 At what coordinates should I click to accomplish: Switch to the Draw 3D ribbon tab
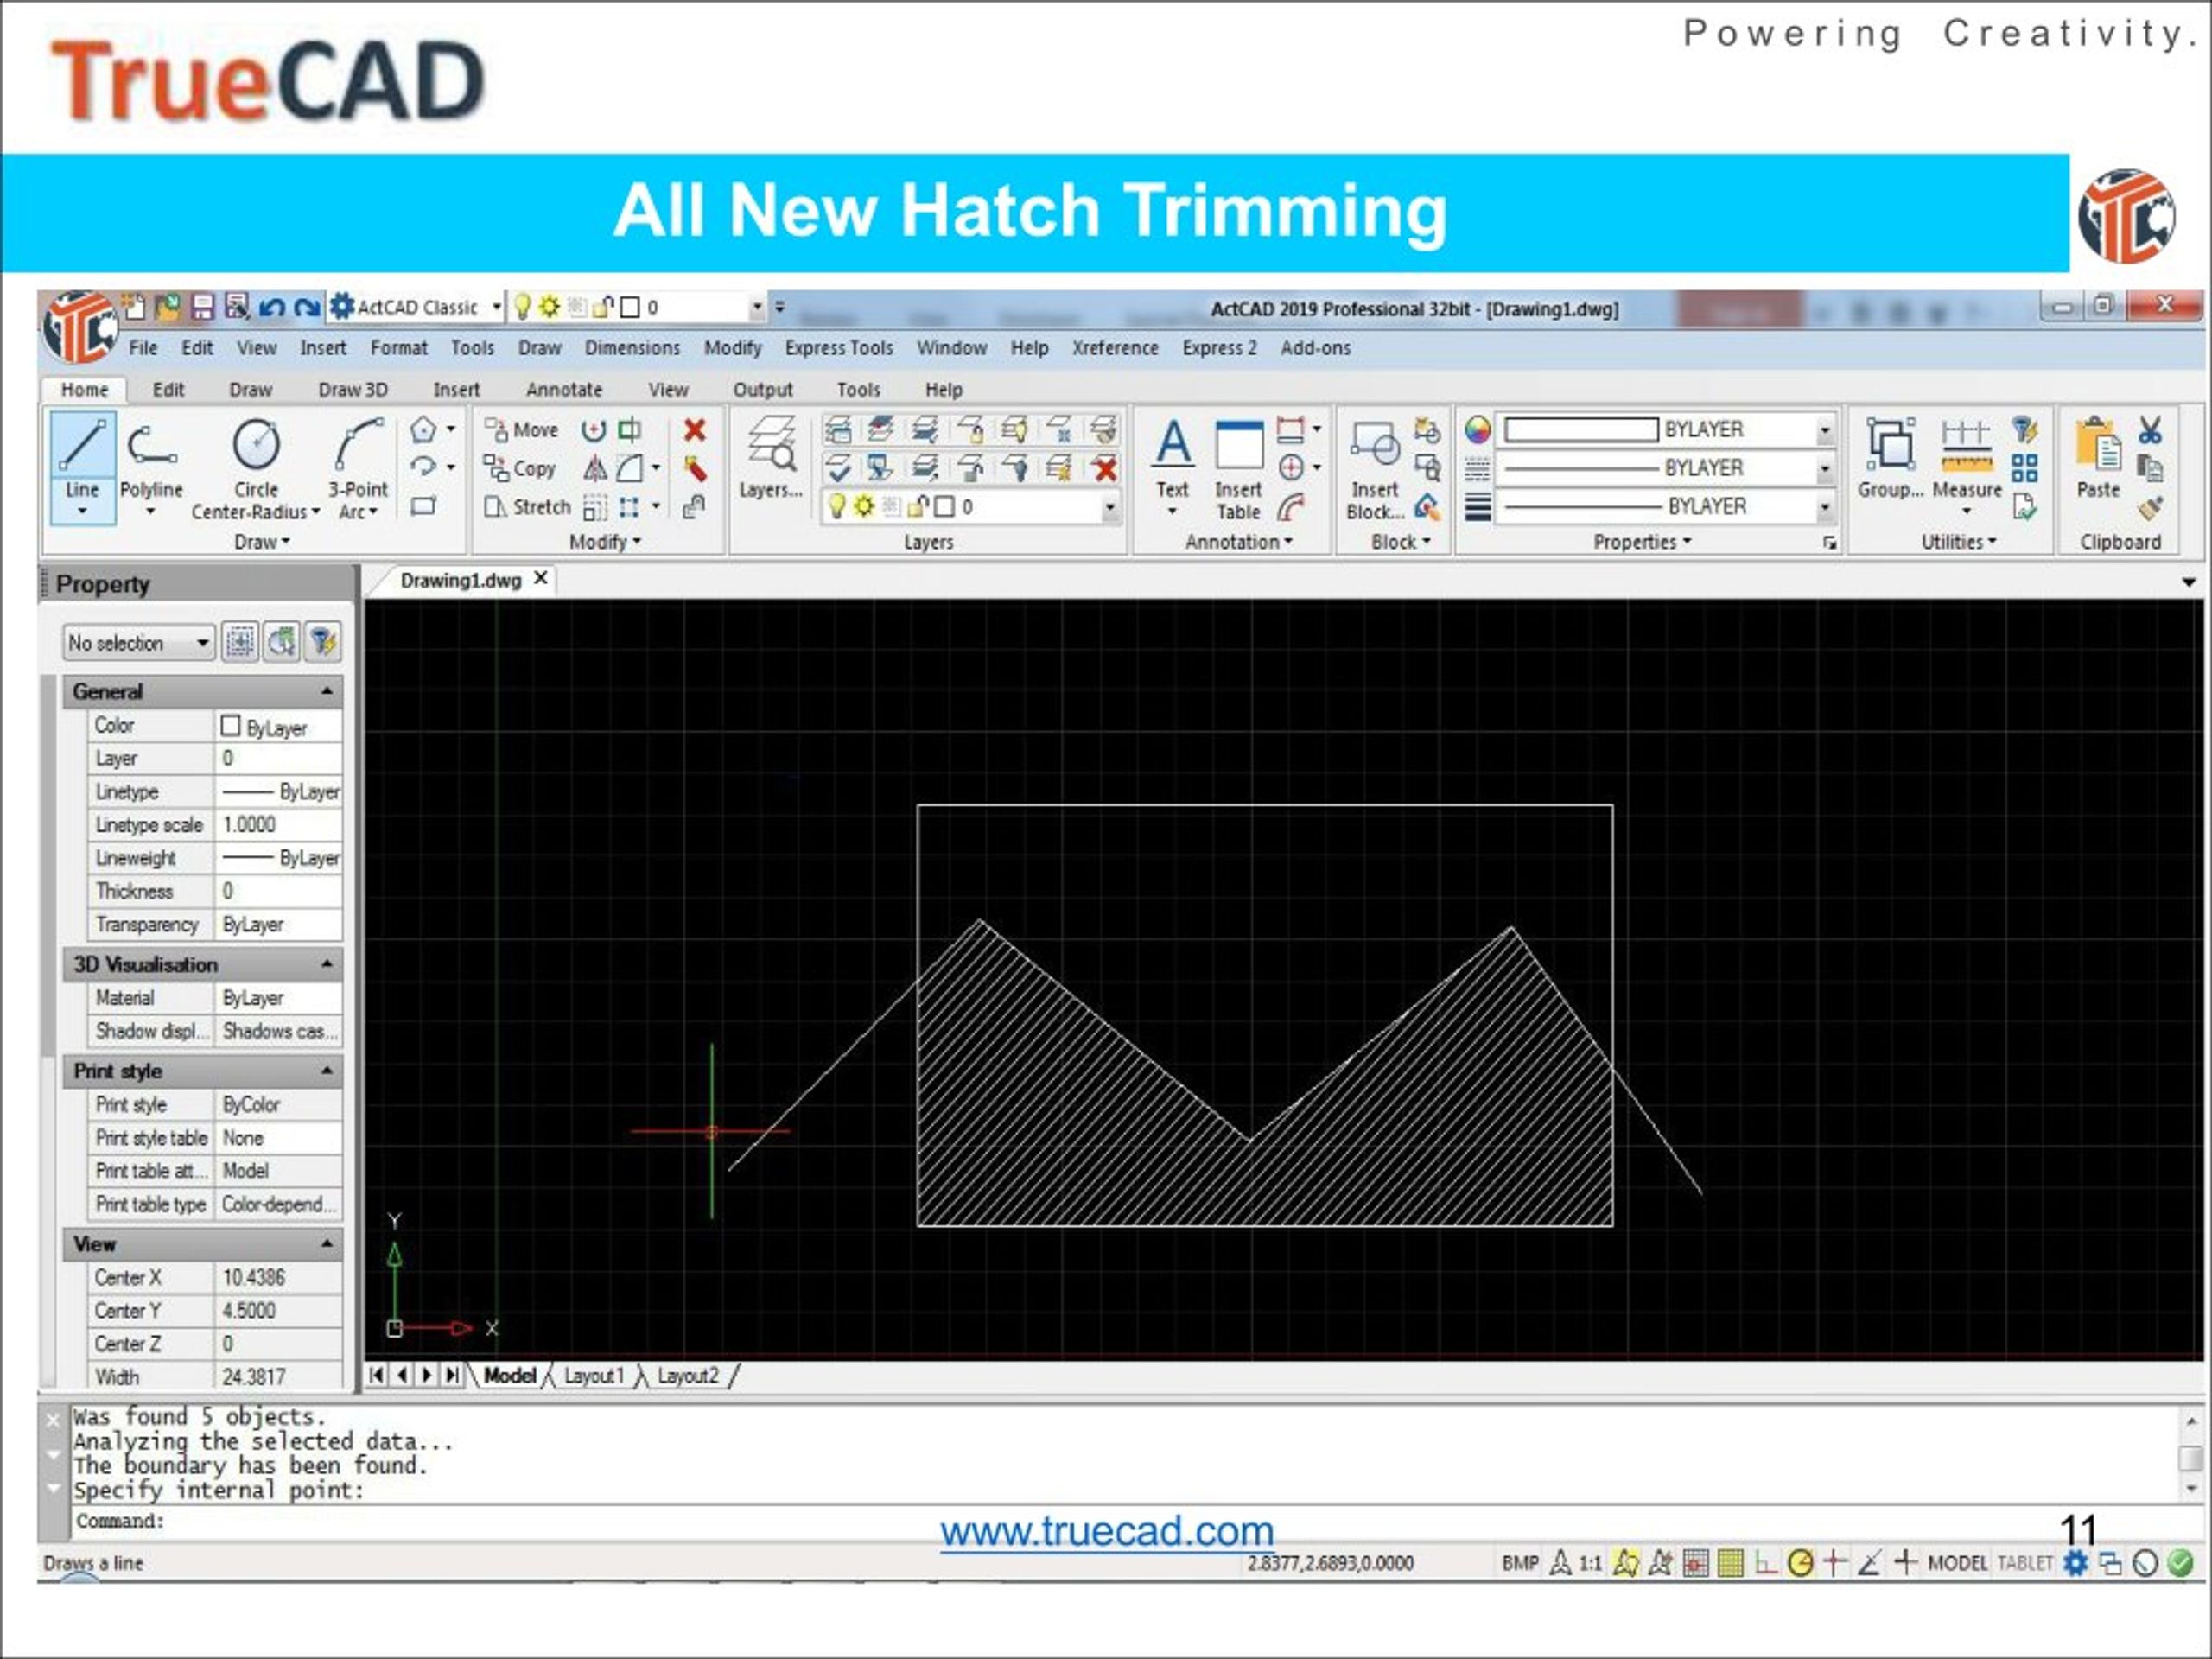353,390
